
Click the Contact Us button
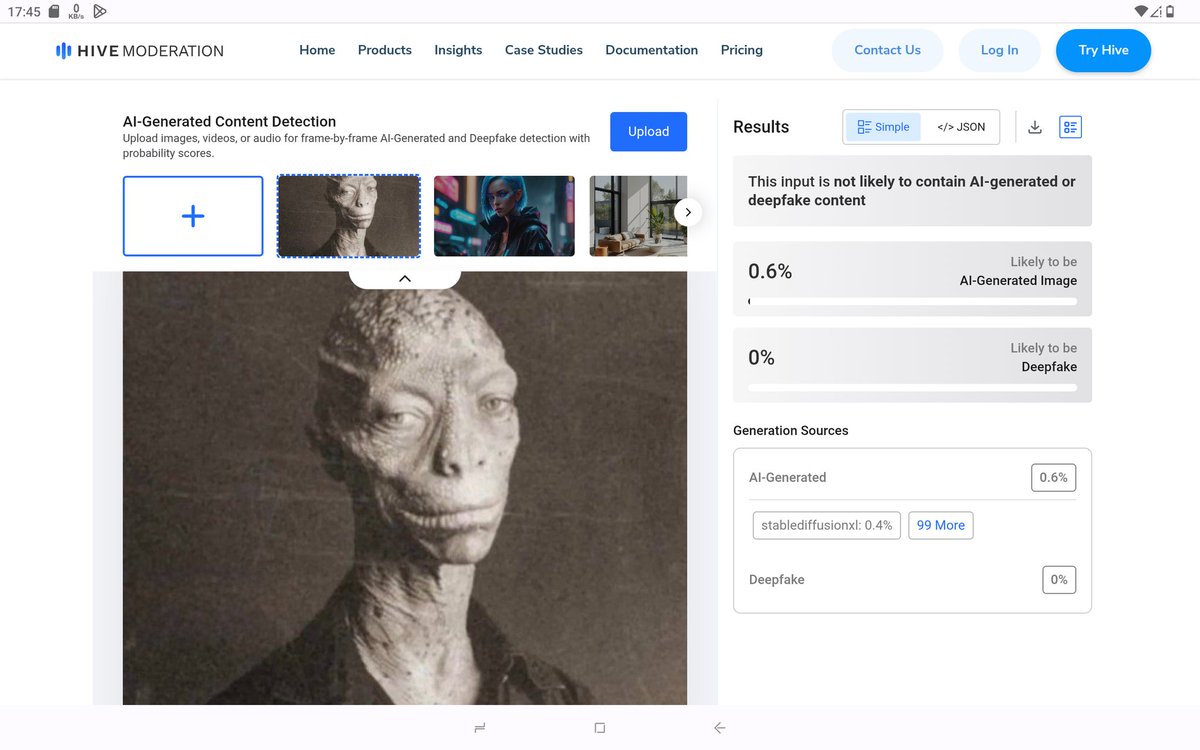887,50
